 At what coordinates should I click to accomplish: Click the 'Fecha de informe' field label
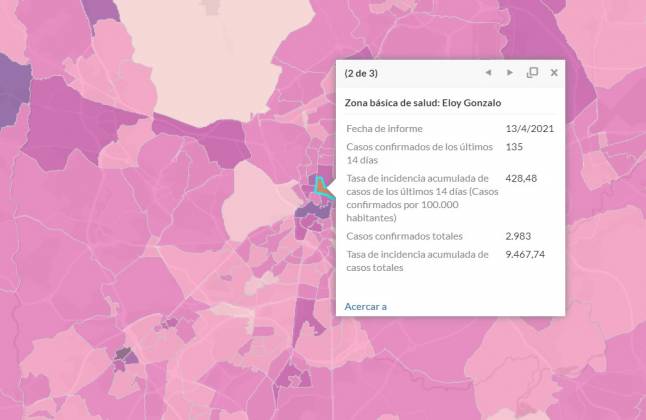pyautogui.click(x=384, y=129)
